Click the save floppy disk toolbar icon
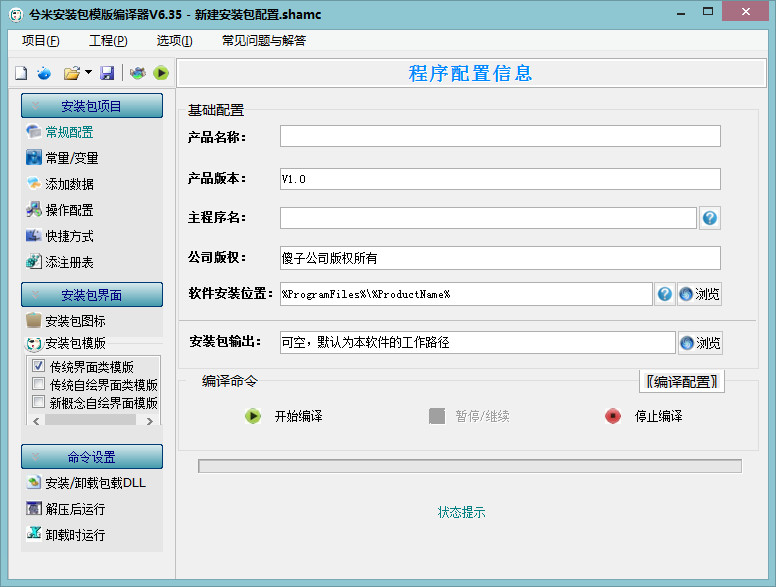The width and height of the screenshot is (776, 587). tap(107, 73)
